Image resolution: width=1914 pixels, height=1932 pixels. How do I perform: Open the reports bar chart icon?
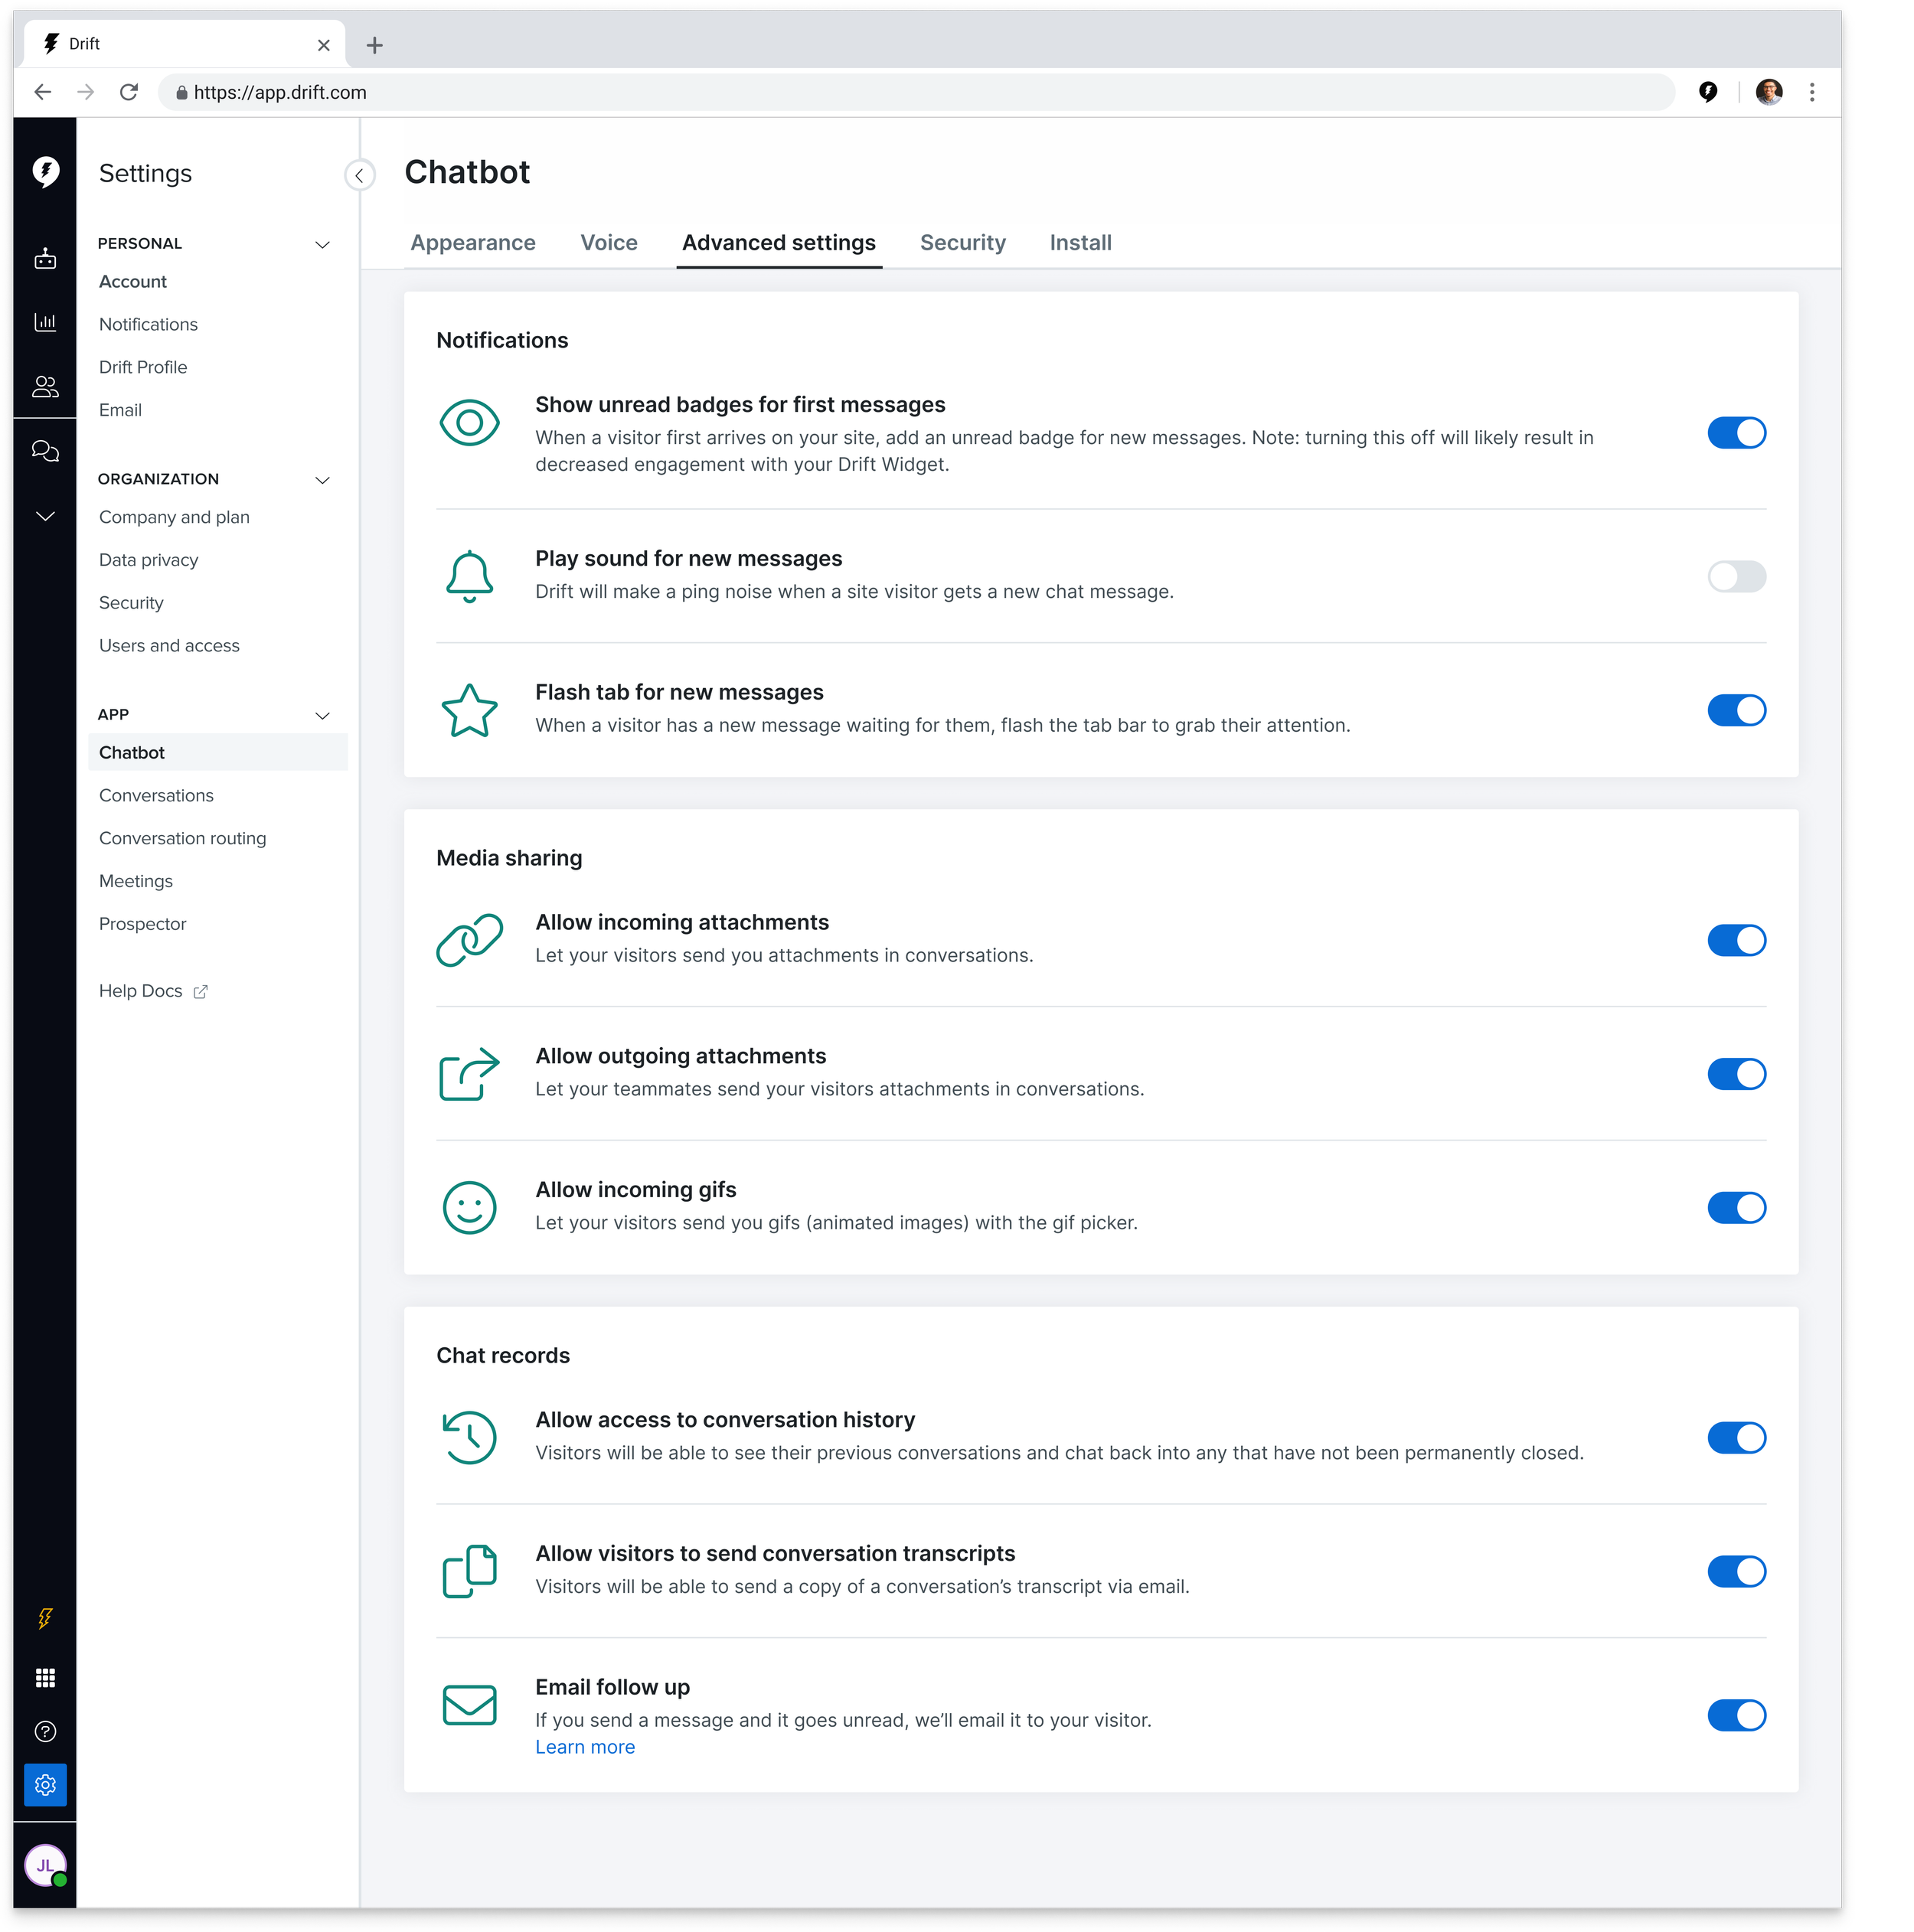pos(45,322)
